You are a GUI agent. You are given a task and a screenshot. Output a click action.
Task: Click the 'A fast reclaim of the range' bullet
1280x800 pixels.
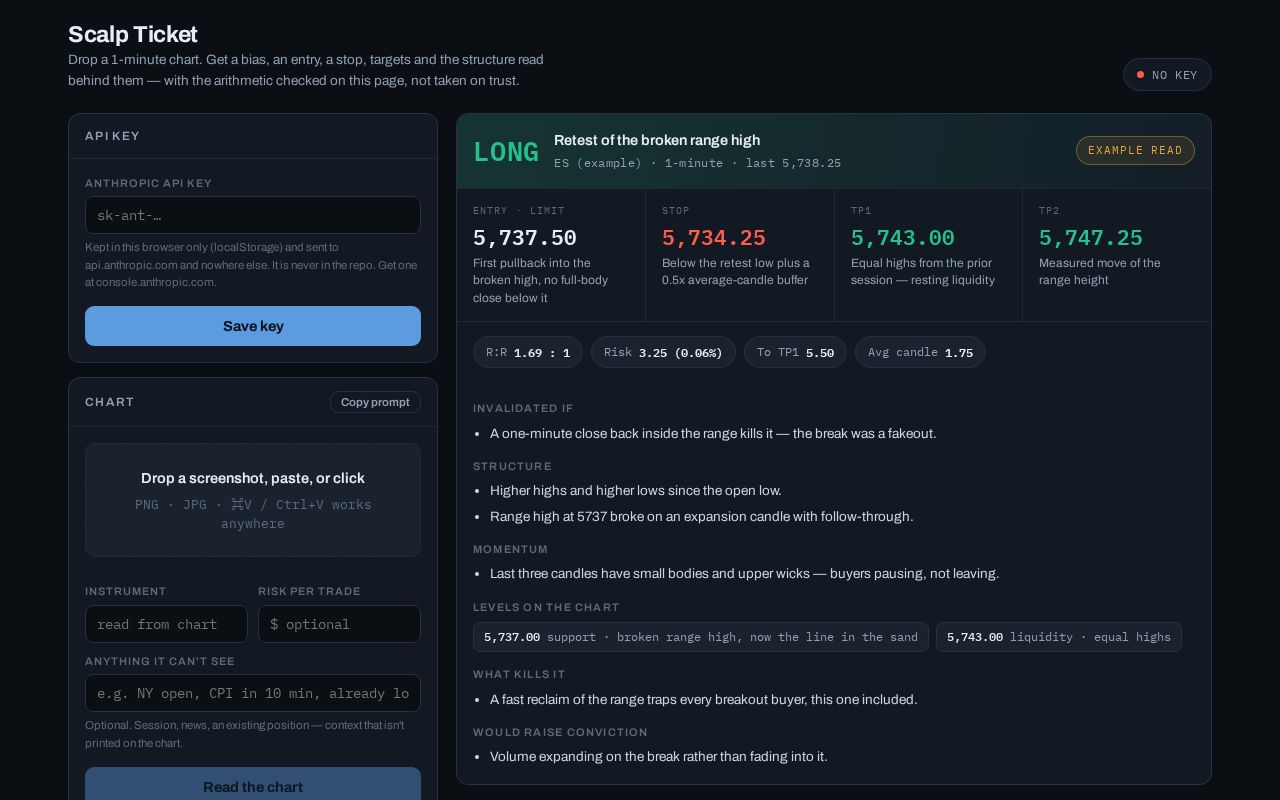coord(703,699)
